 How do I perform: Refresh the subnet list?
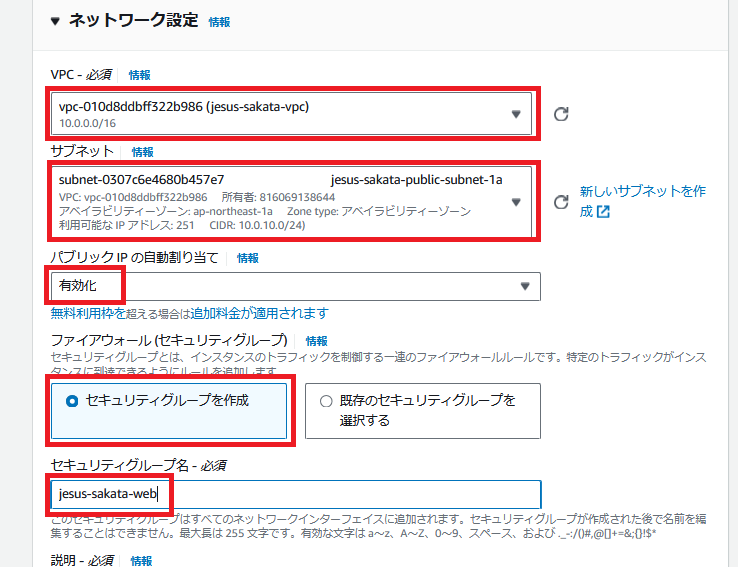(561, 202)
